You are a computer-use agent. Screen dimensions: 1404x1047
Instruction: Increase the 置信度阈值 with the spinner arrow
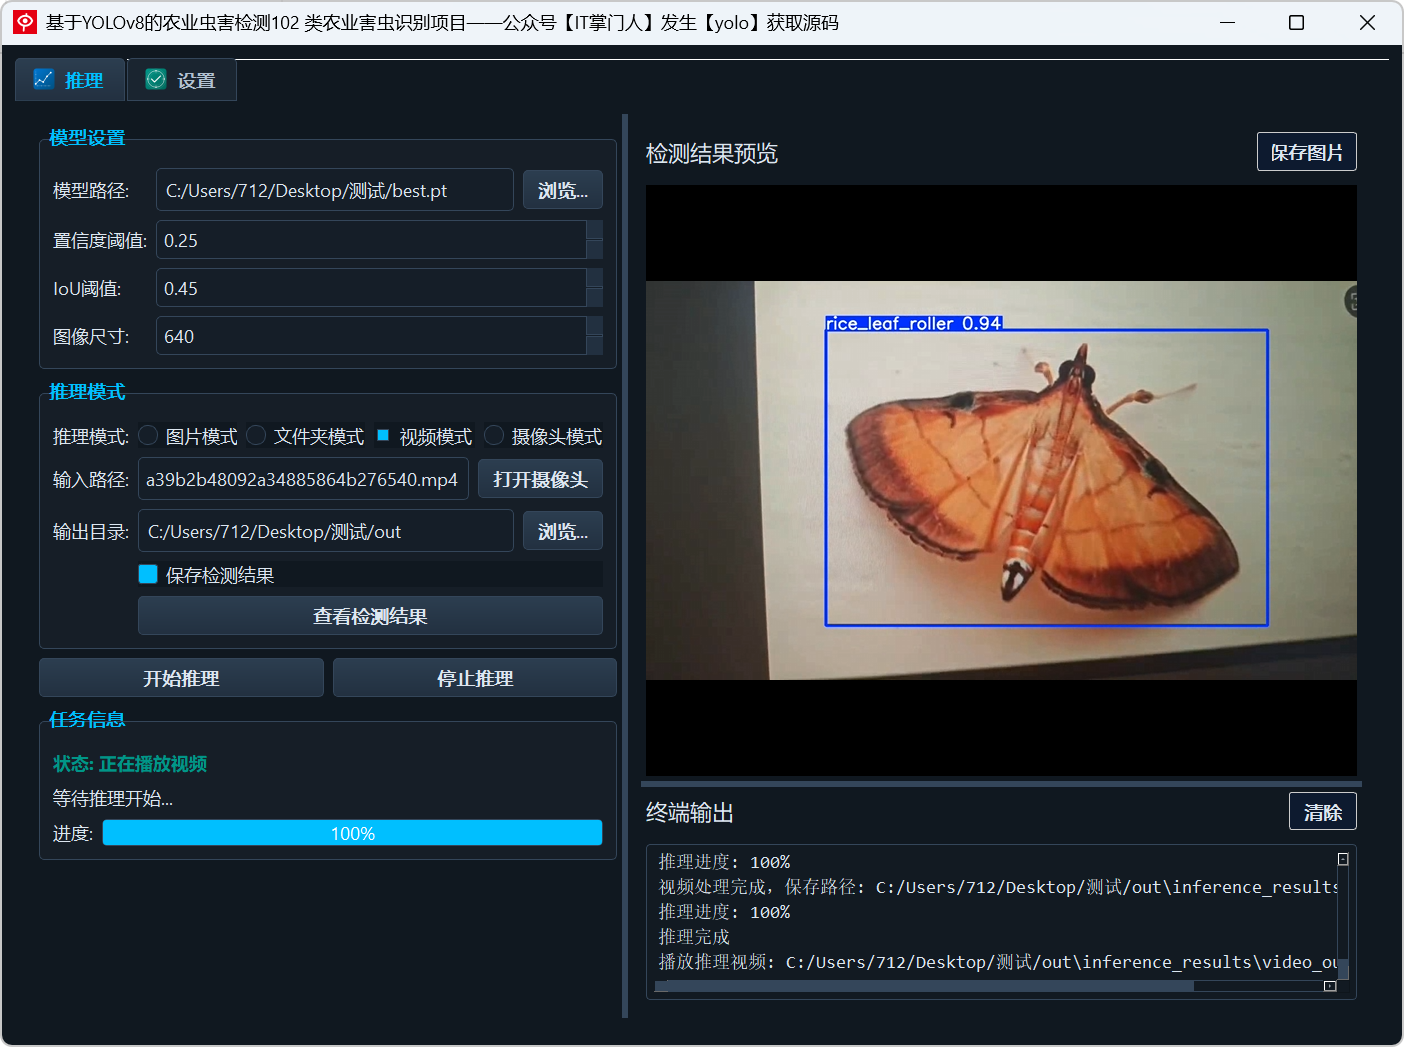[x=594, y=230]
